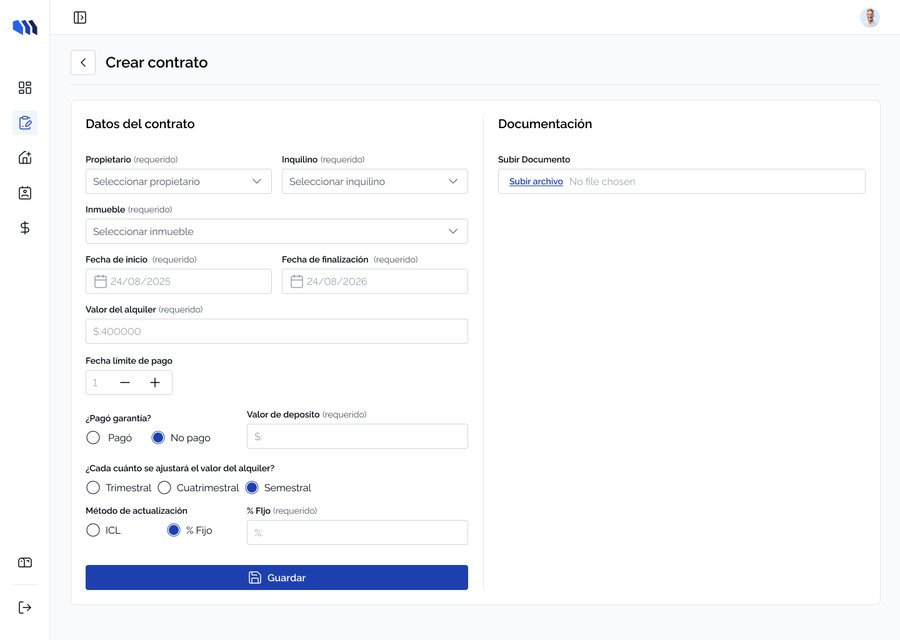This screenshot has width=900, height=640.
Task: Click the Datos del contrato heading
Action: [140, 124]
